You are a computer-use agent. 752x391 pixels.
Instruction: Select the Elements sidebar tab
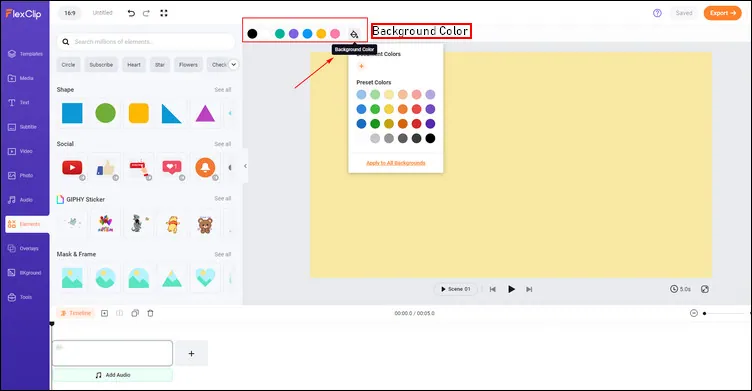pos(27,224)
